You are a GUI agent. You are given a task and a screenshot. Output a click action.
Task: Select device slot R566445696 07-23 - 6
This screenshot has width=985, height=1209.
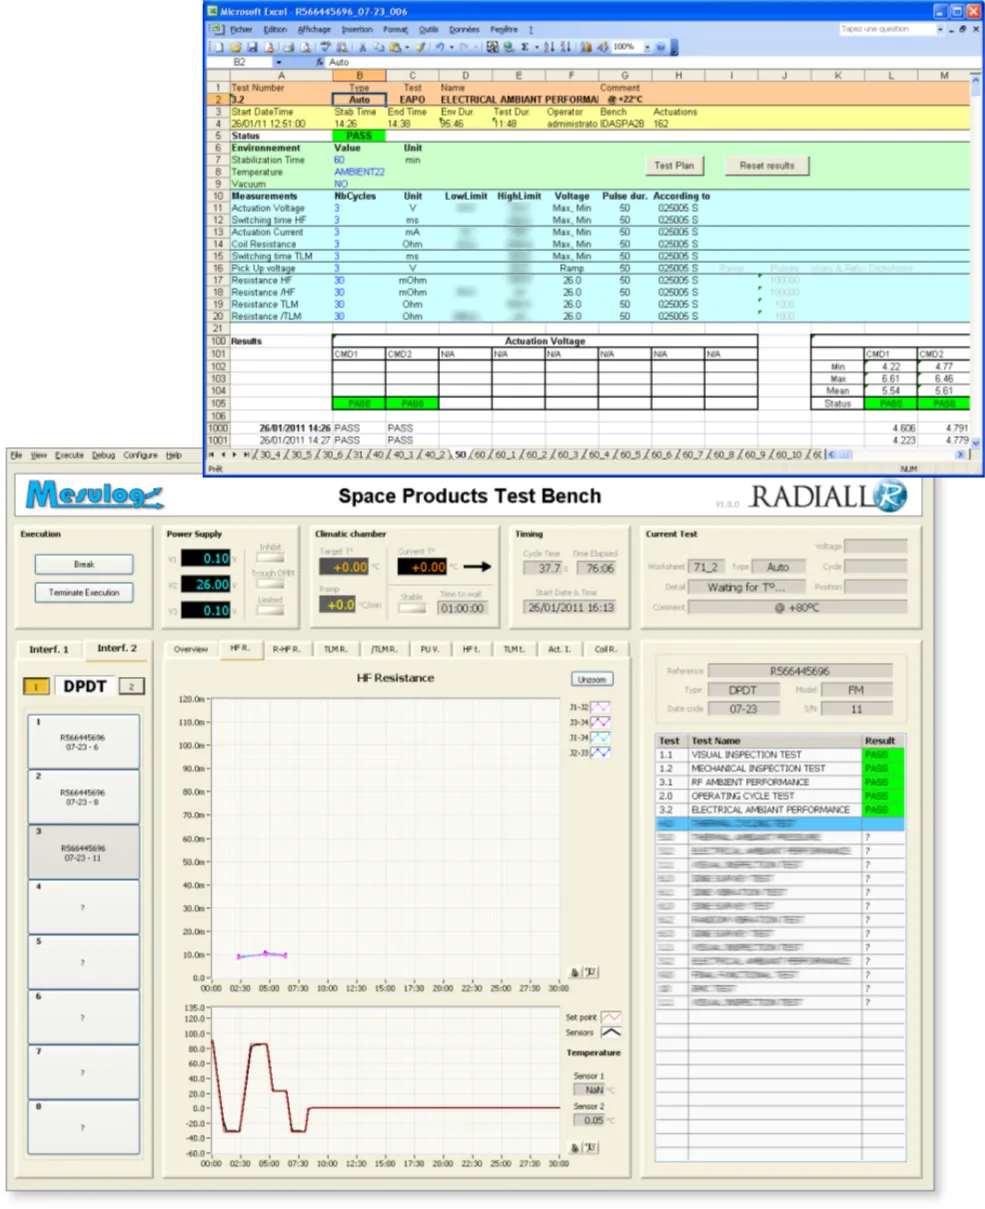pyautogui.click(x=84, y=742)
